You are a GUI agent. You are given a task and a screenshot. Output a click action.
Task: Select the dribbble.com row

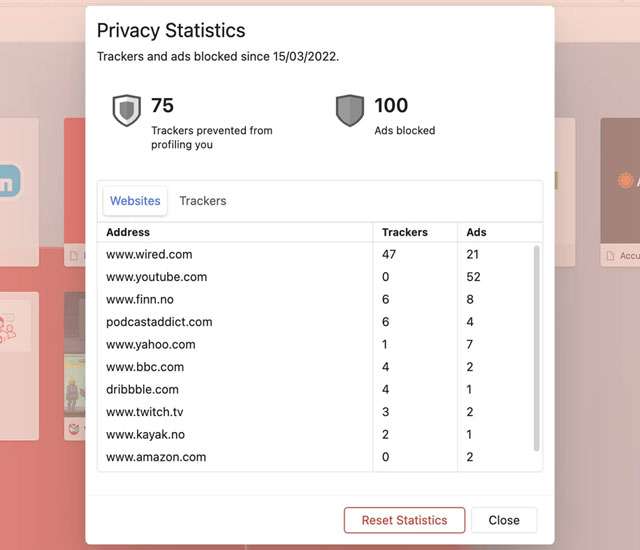click(x=142, y=390)
